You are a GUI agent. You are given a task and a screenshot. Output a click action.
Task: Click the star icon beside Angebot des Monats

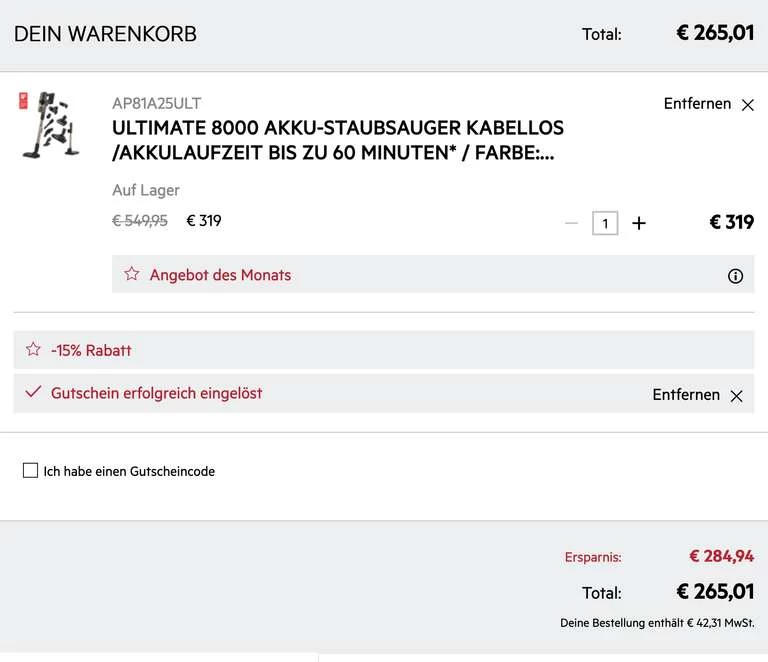(131, 274)
